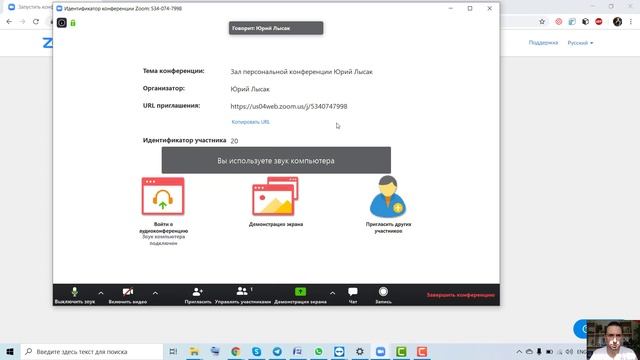Open File Explorer from taskbar
Screen dimensions: 640x360
pyautogui.click(x=194, y=351)
